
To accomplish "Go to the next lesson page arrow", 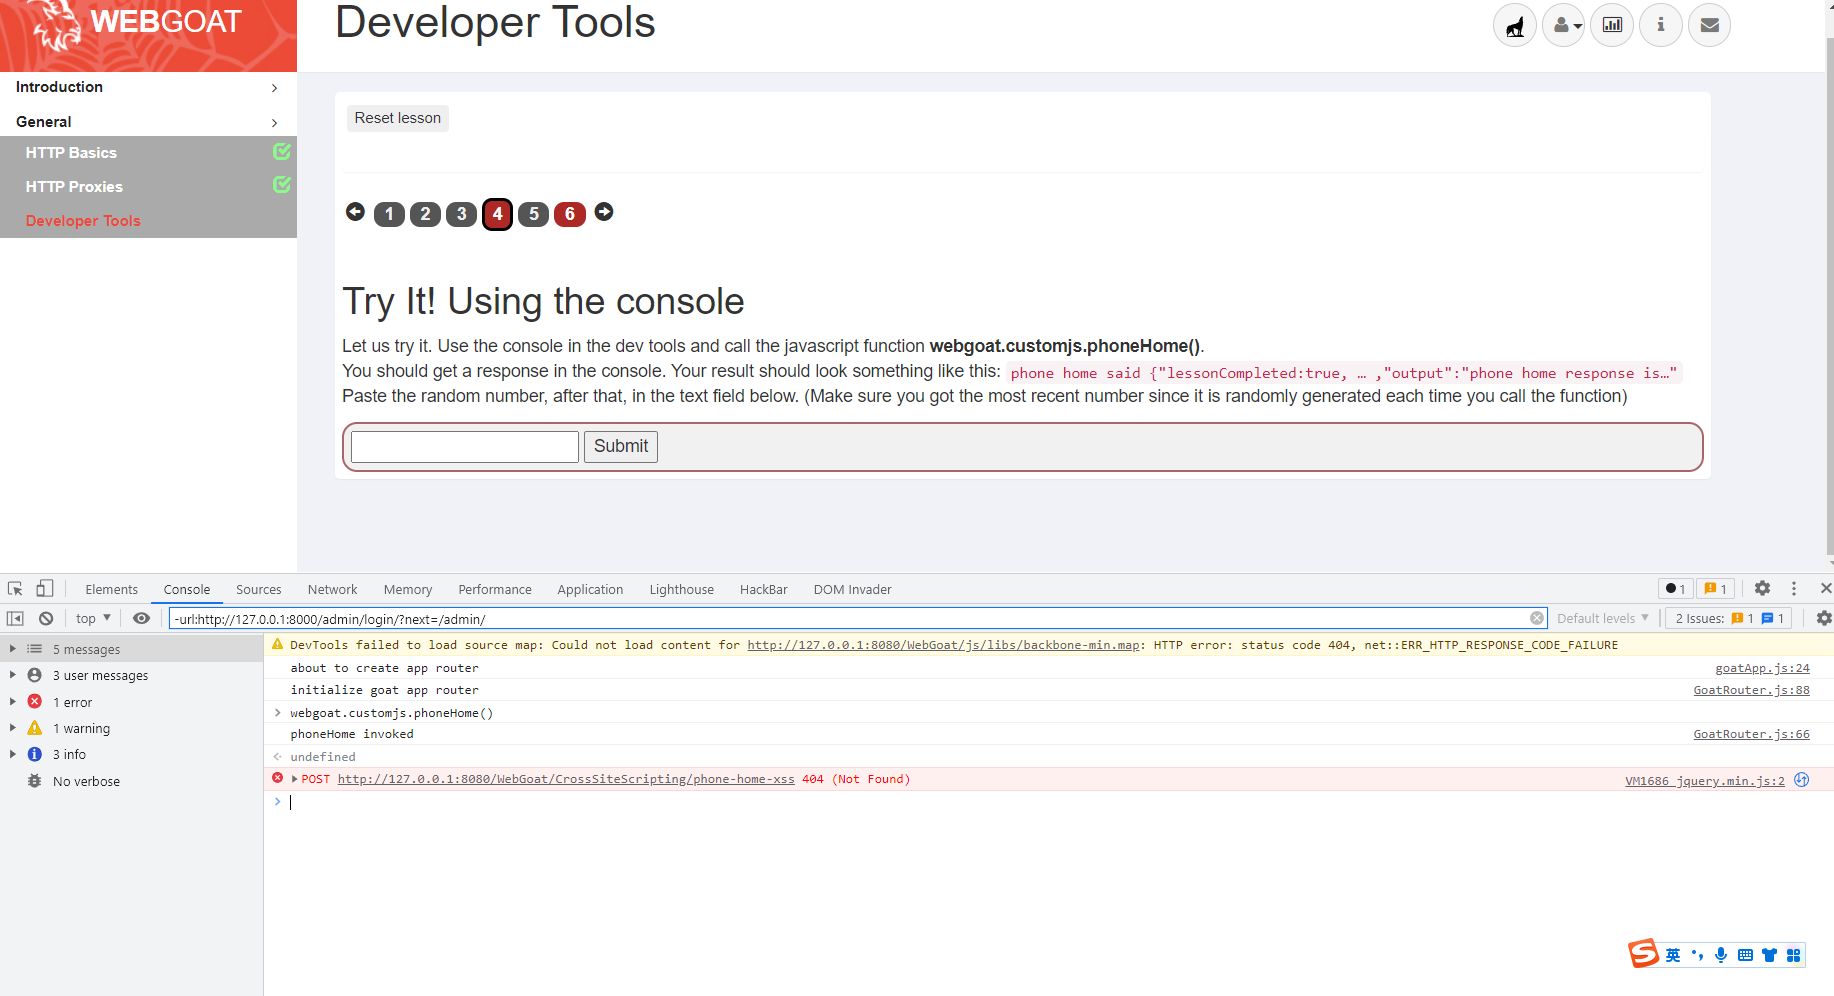I will click(604, 212).
